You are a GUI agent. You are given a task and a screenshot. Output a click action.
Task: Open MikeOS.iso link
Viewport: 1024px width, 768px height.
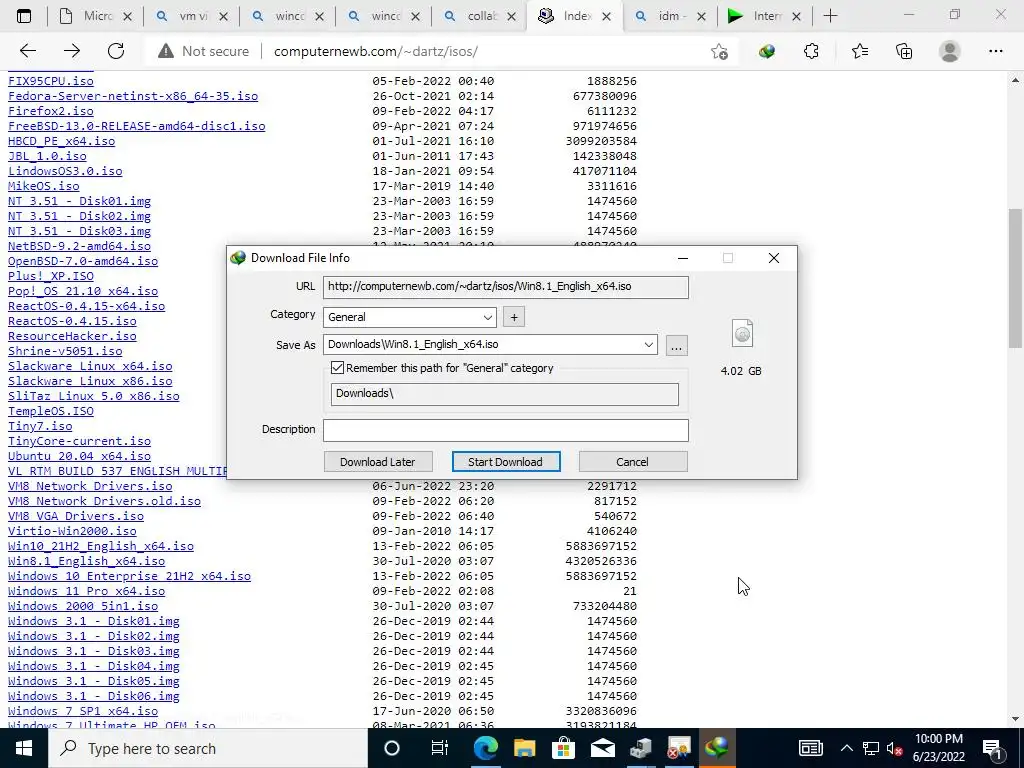[x=44, y=186]
